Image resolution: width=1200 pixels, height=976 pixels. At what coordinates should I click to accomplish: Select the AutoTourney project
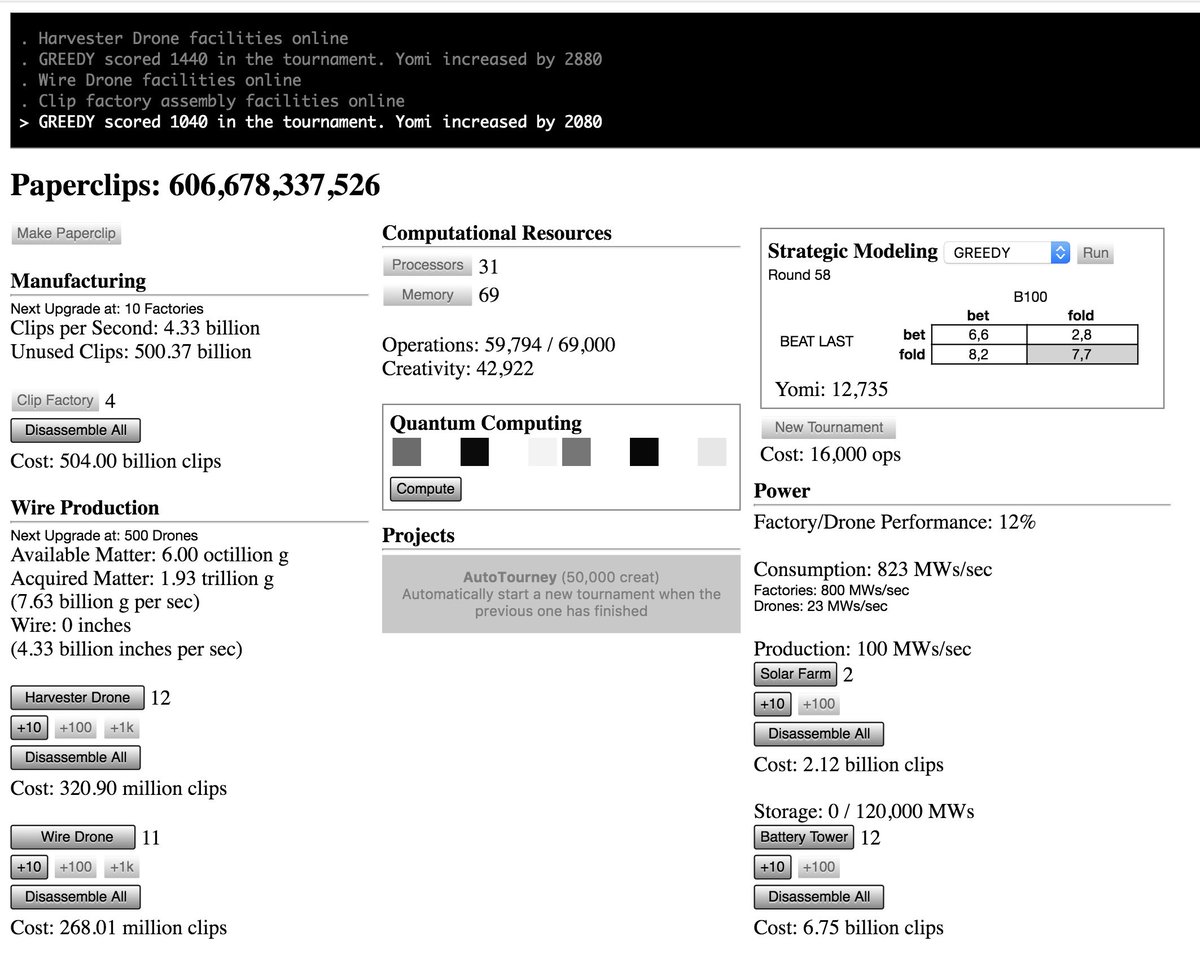561,594
